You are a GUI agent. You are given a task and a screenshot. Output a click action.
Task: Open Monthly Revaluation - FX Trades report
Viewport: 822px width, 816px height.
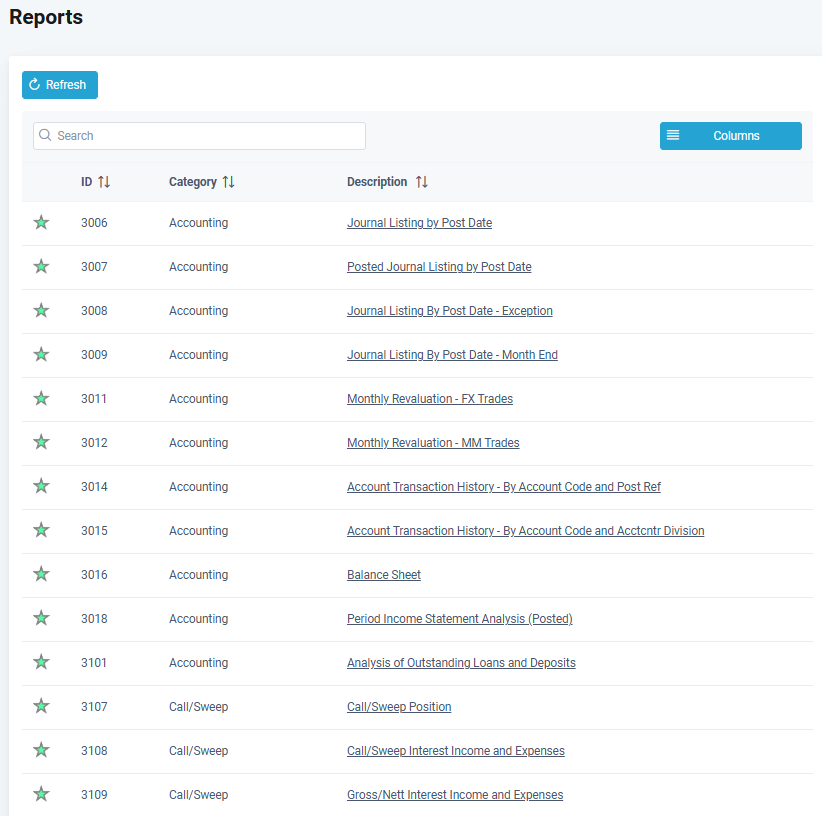tap(429, 399)
